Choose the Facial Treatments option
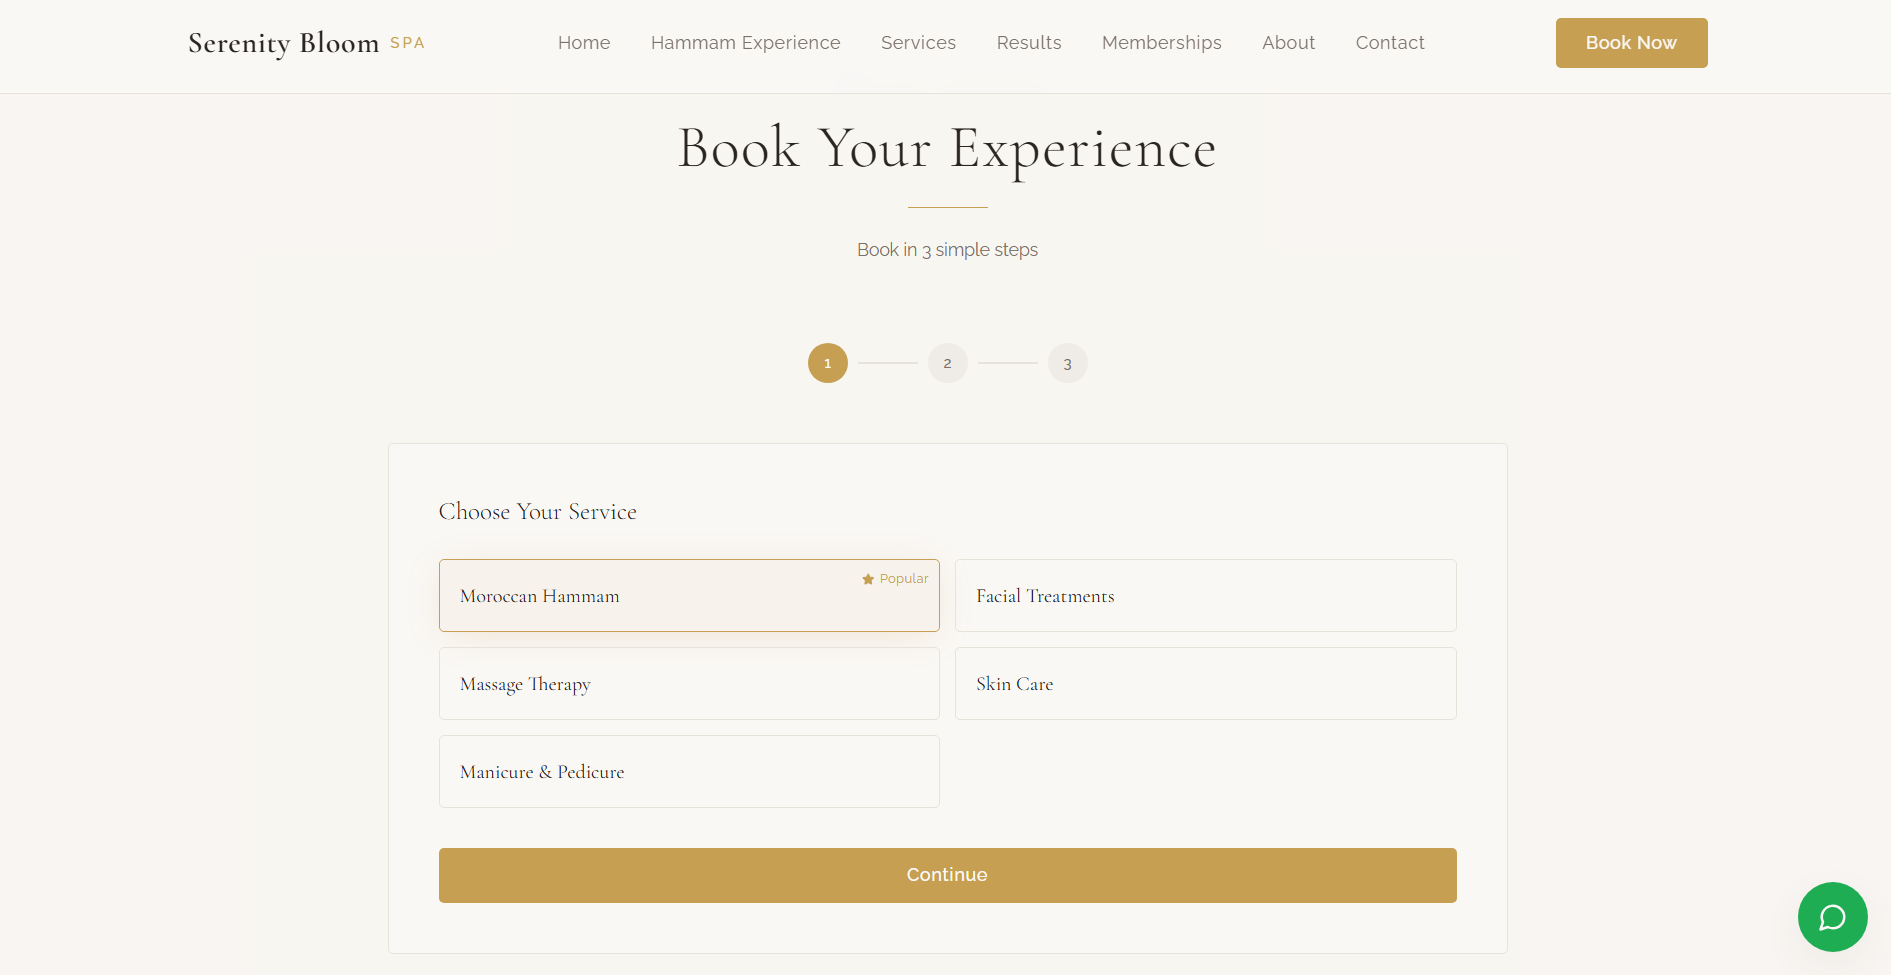 (x=1205, y=596)
